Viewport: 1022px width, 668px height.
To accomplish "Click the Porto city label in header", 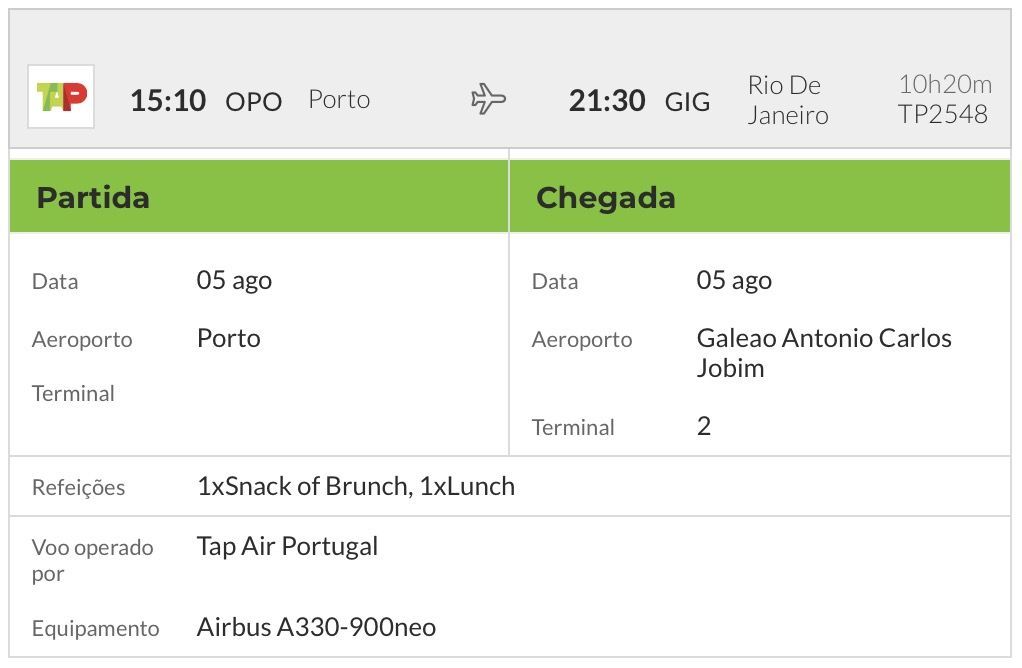I will (x=339, y=100).
